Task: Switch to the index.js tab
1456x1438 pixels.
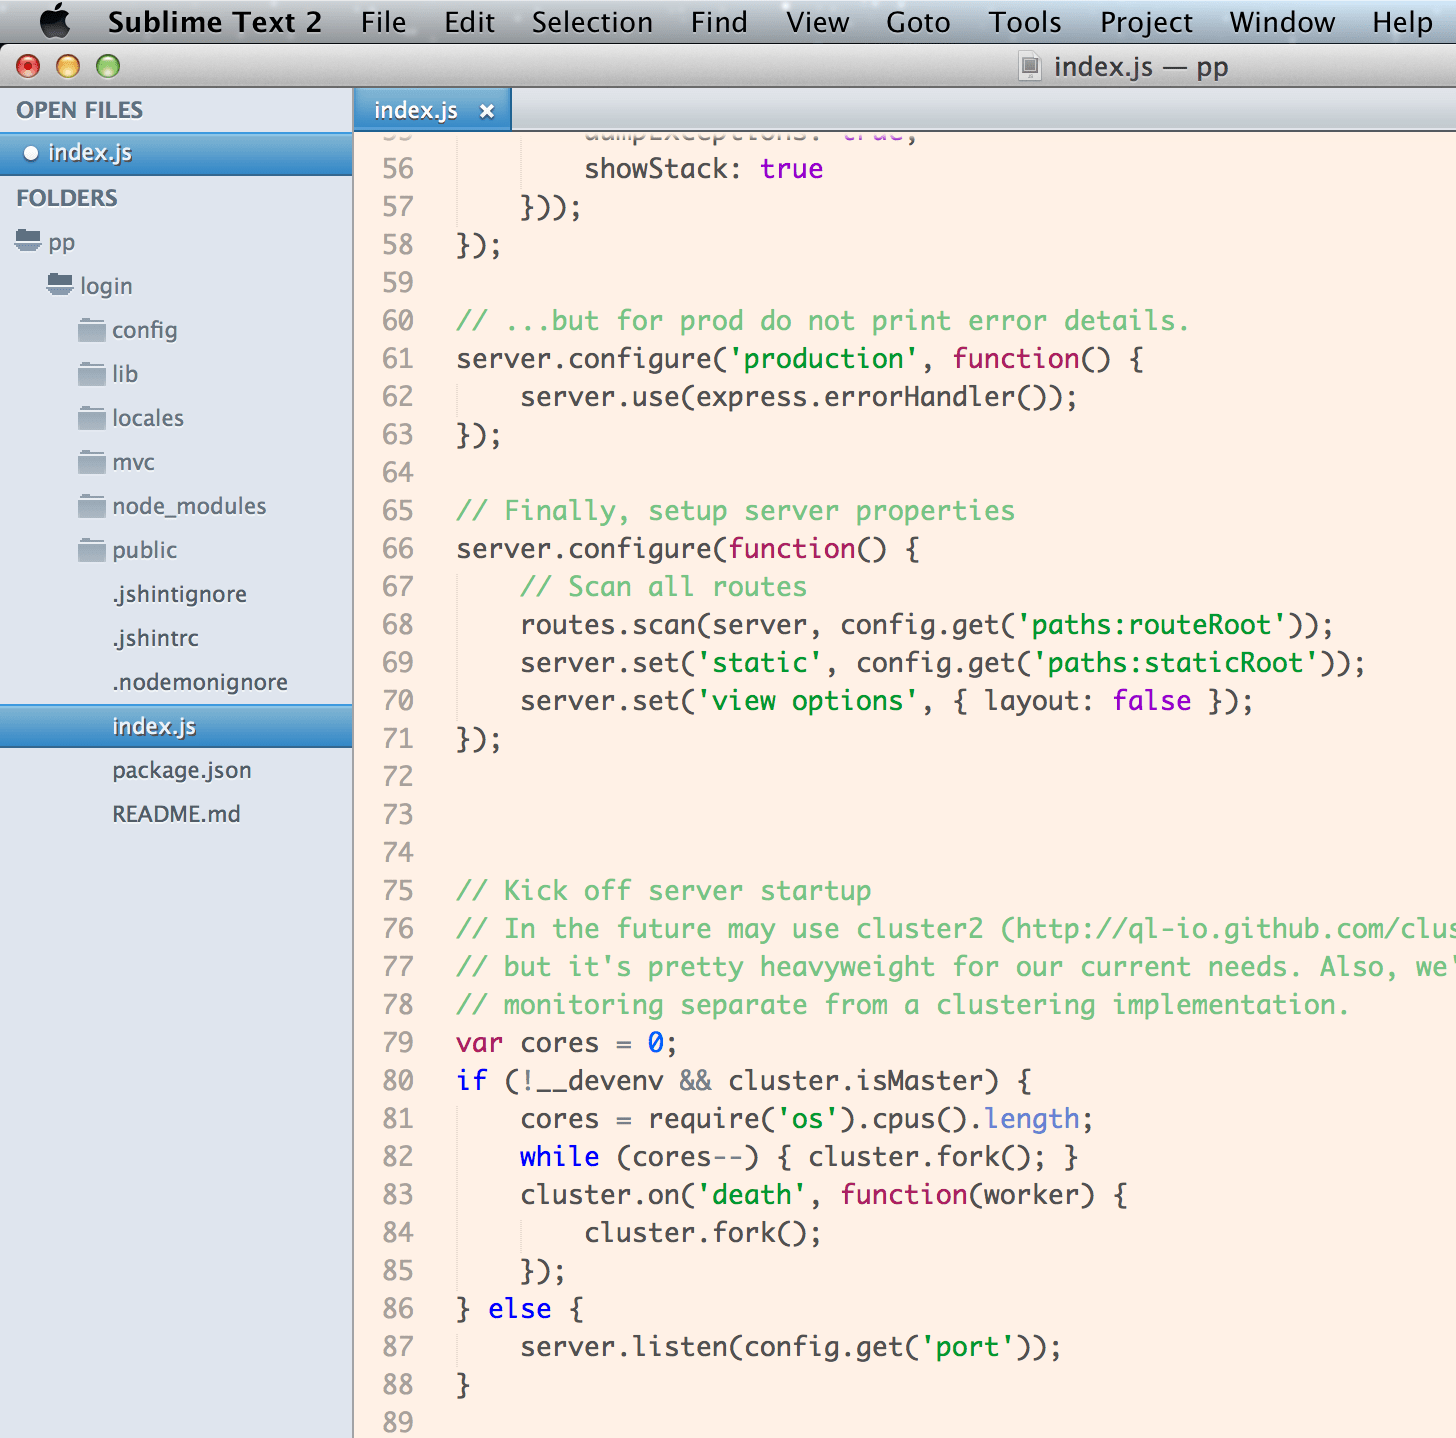Action: (416, 110)
